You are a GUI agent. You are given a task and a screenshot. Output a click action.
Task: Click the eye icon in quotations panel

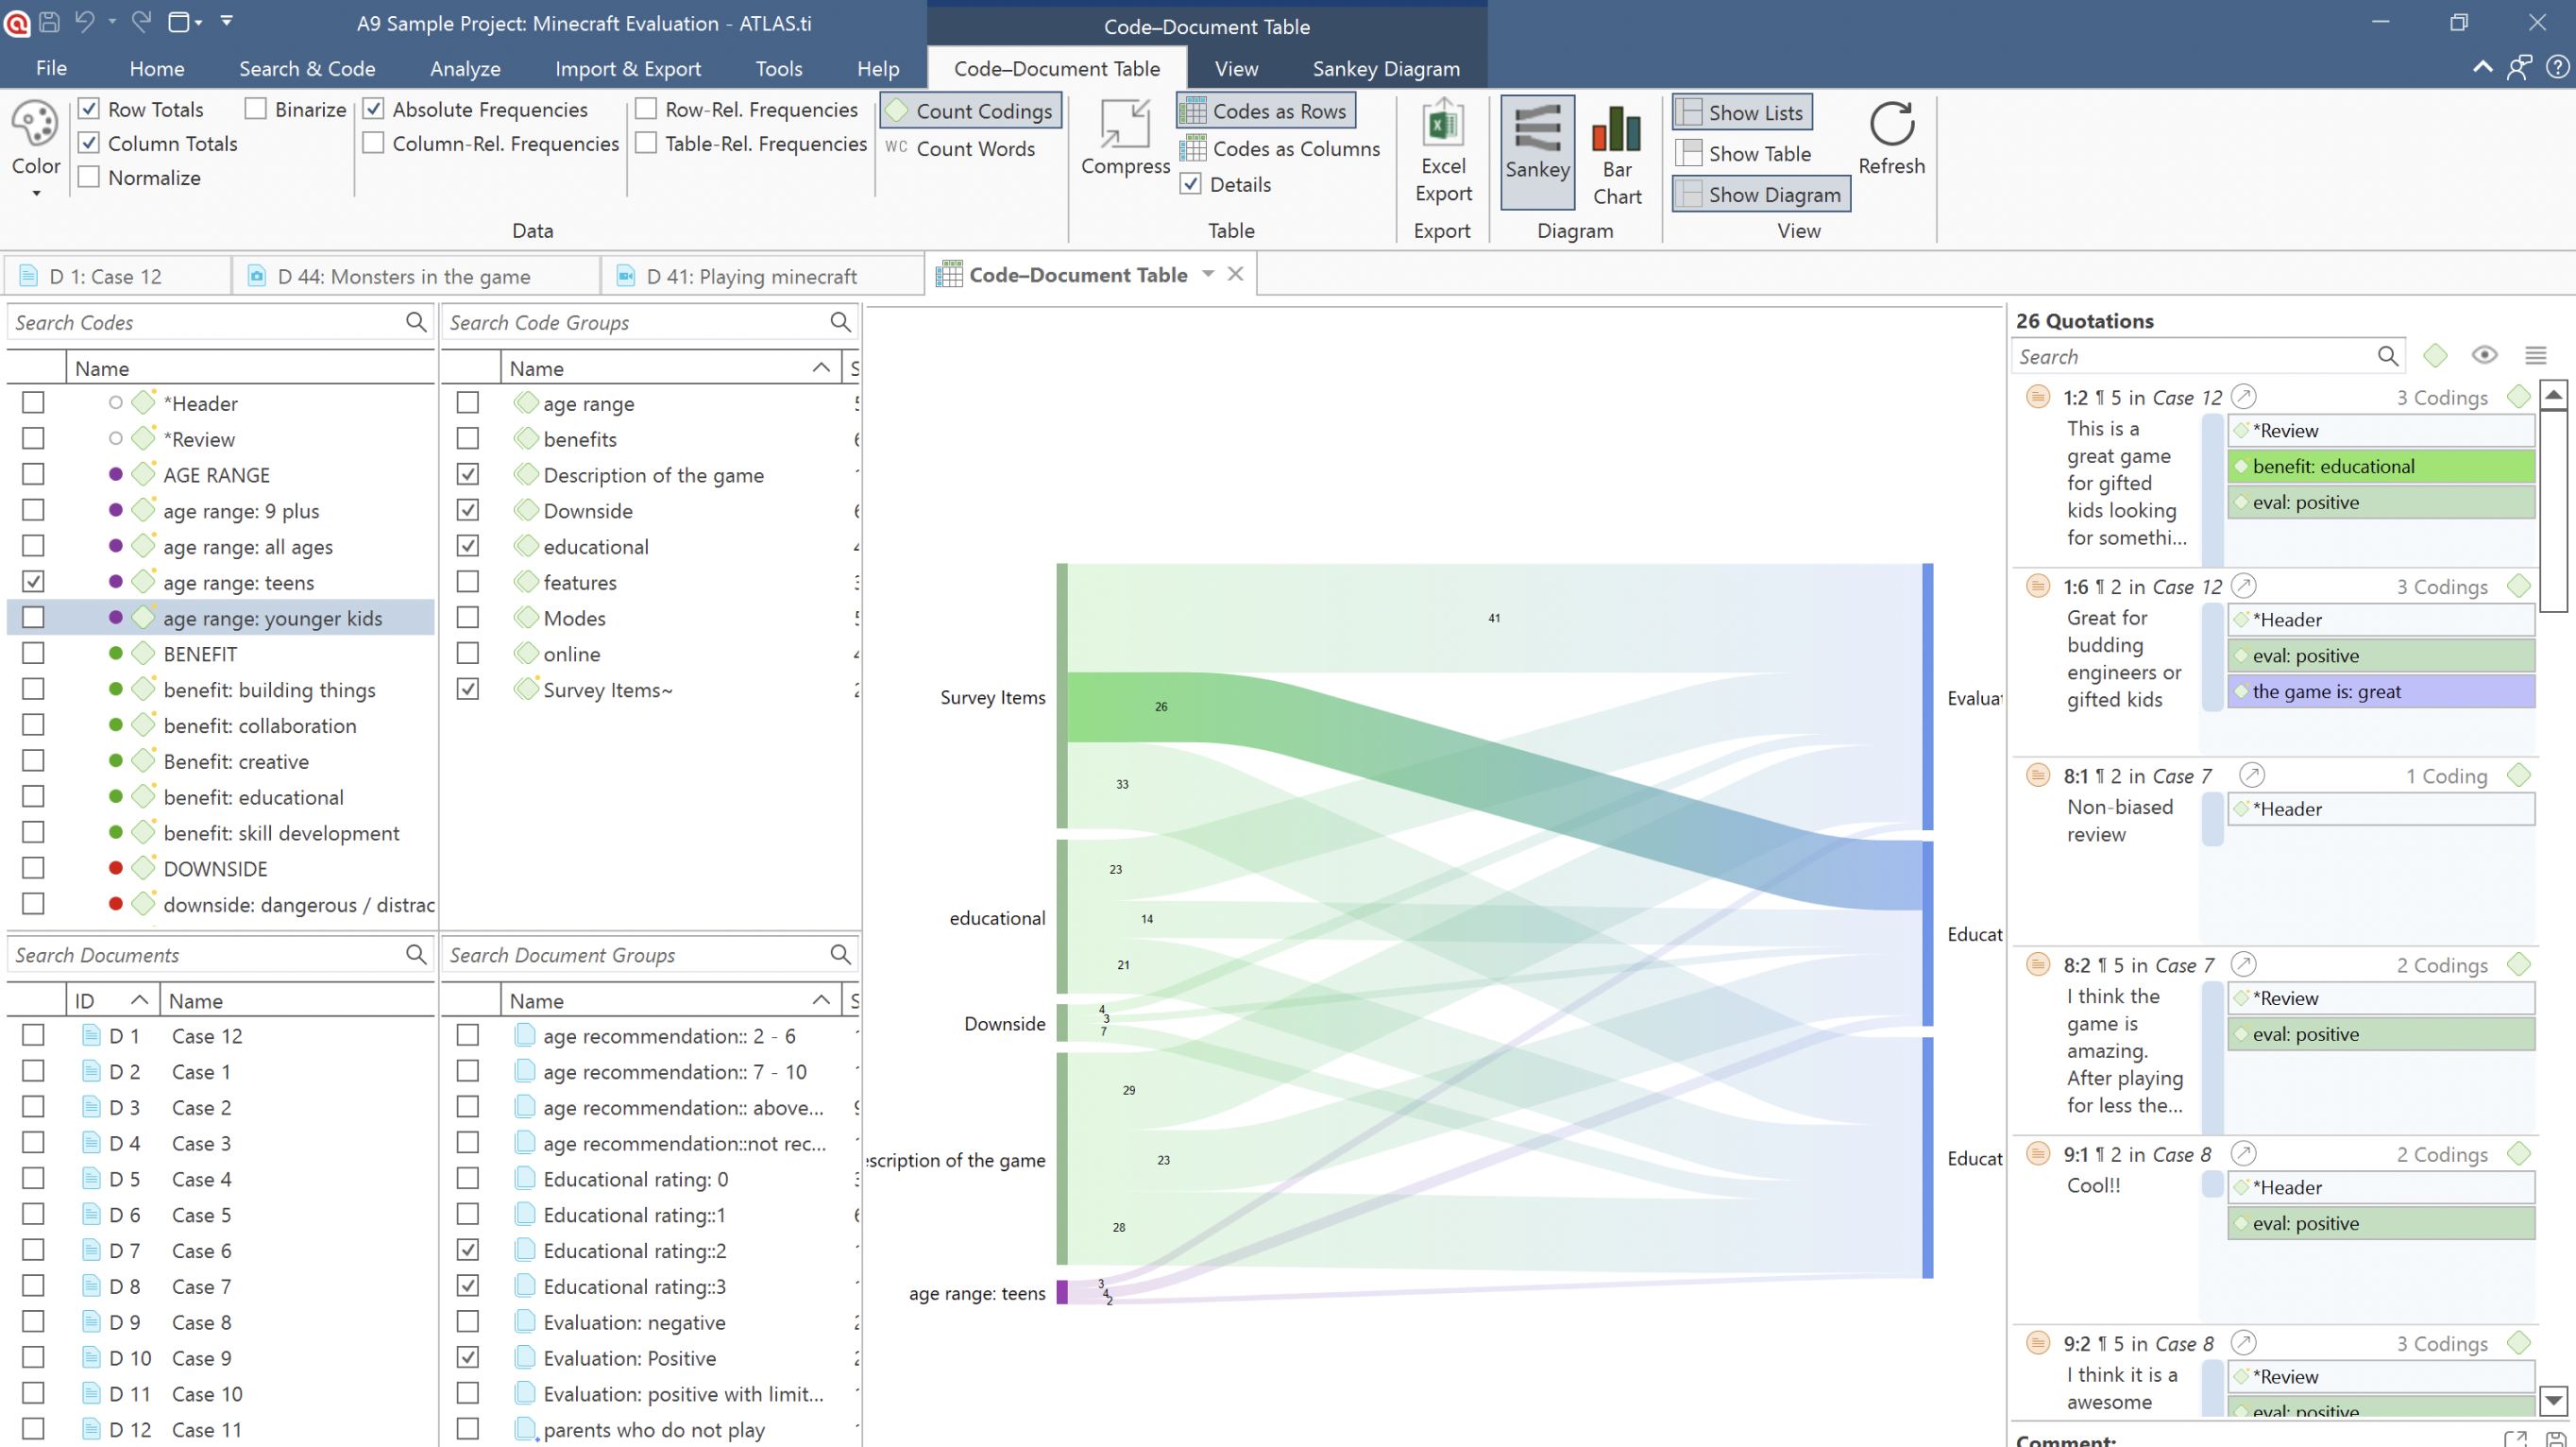pyautogui.click(x=2484, y=355)
